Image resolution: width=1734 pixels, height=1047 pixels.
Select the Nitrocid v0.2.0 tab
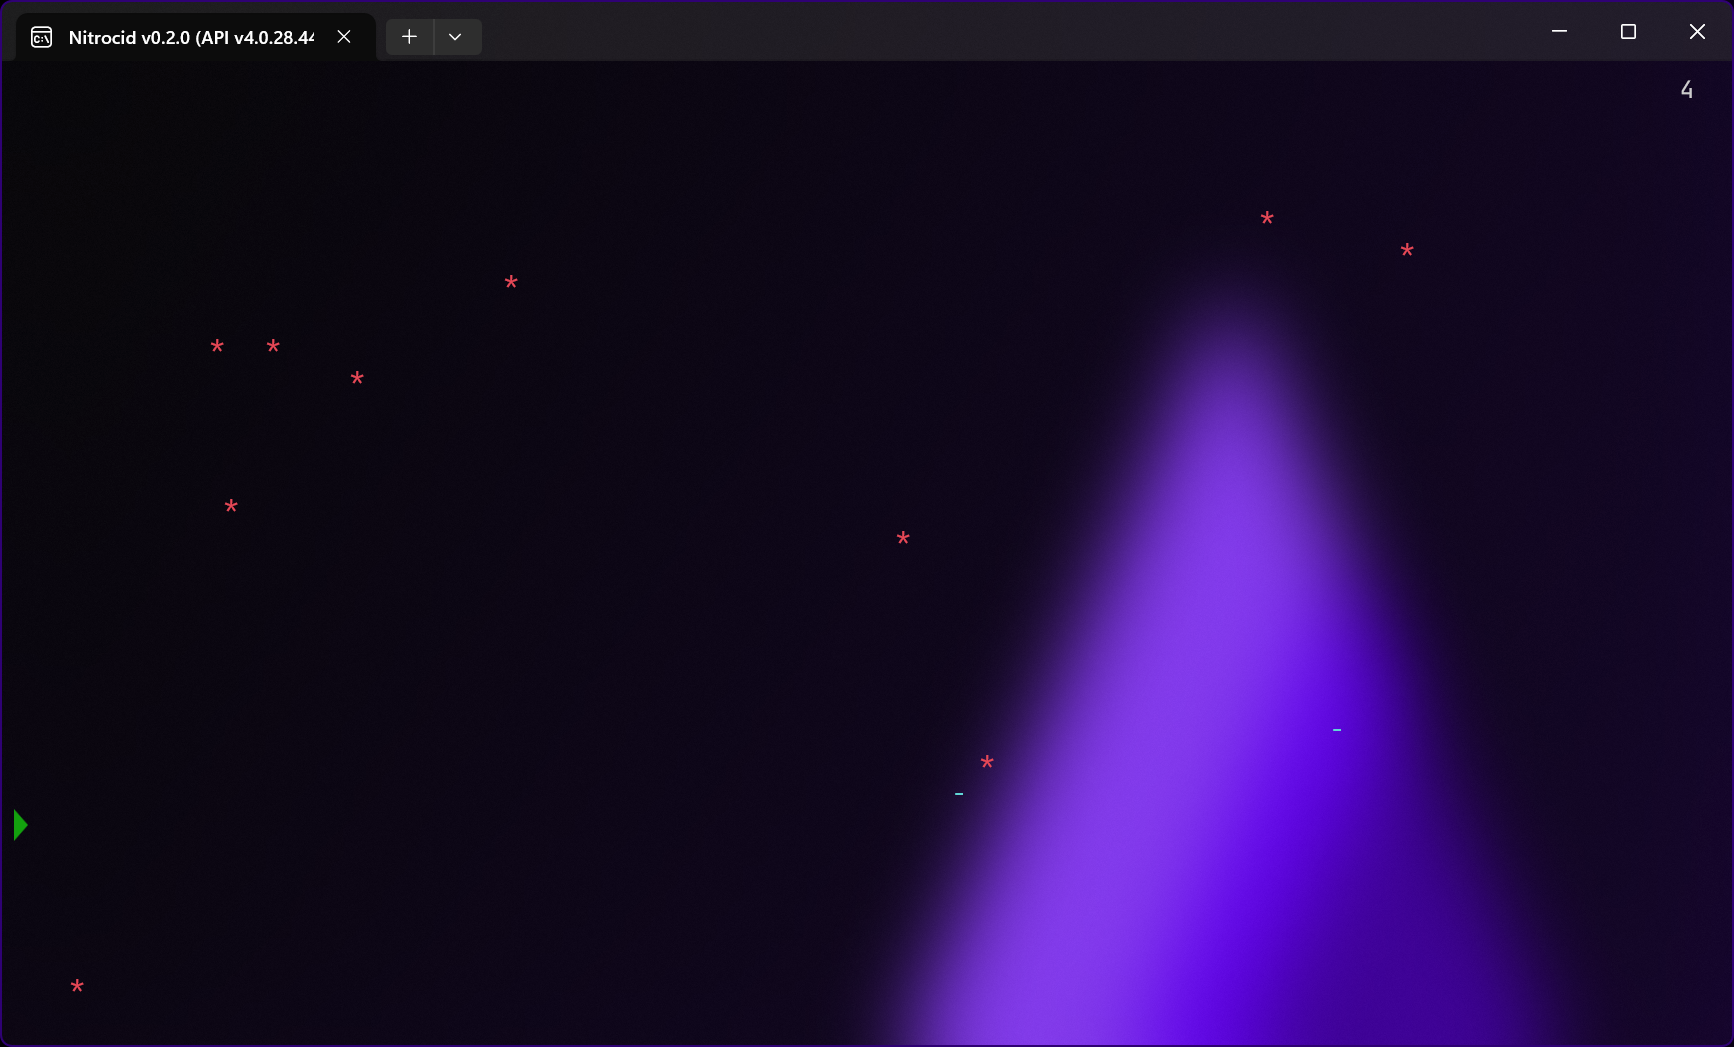tap(190, 38)
